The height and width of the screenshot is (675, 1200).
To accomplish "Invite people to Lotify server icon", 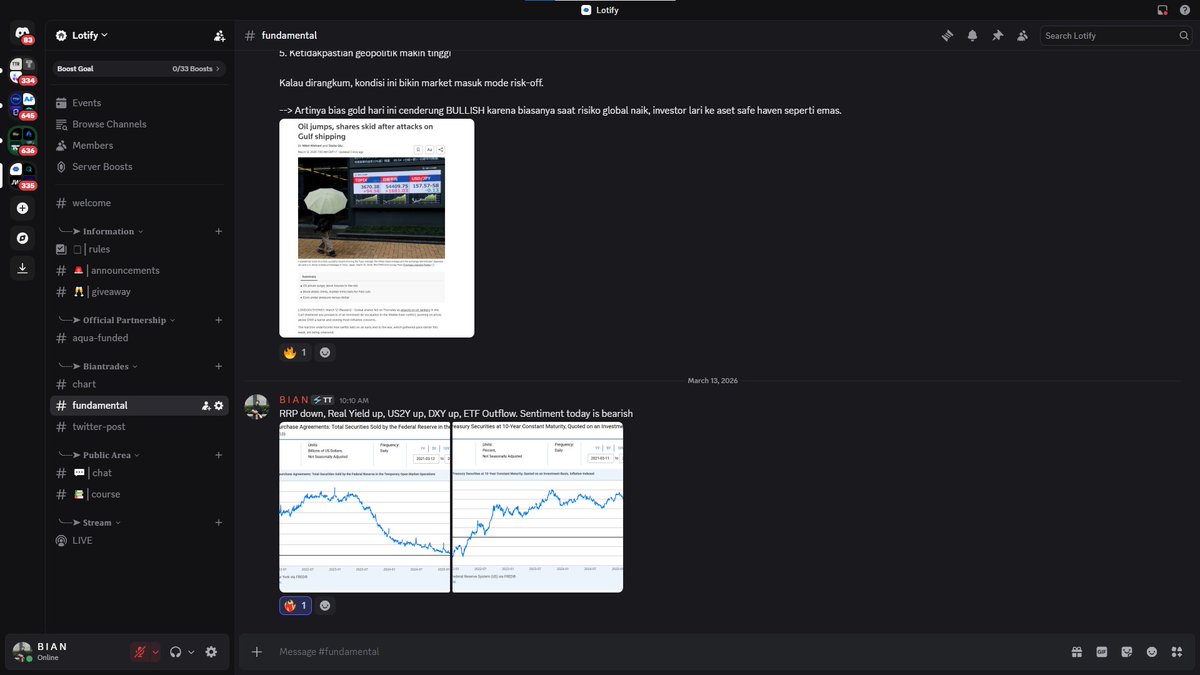I will point(219,35).
